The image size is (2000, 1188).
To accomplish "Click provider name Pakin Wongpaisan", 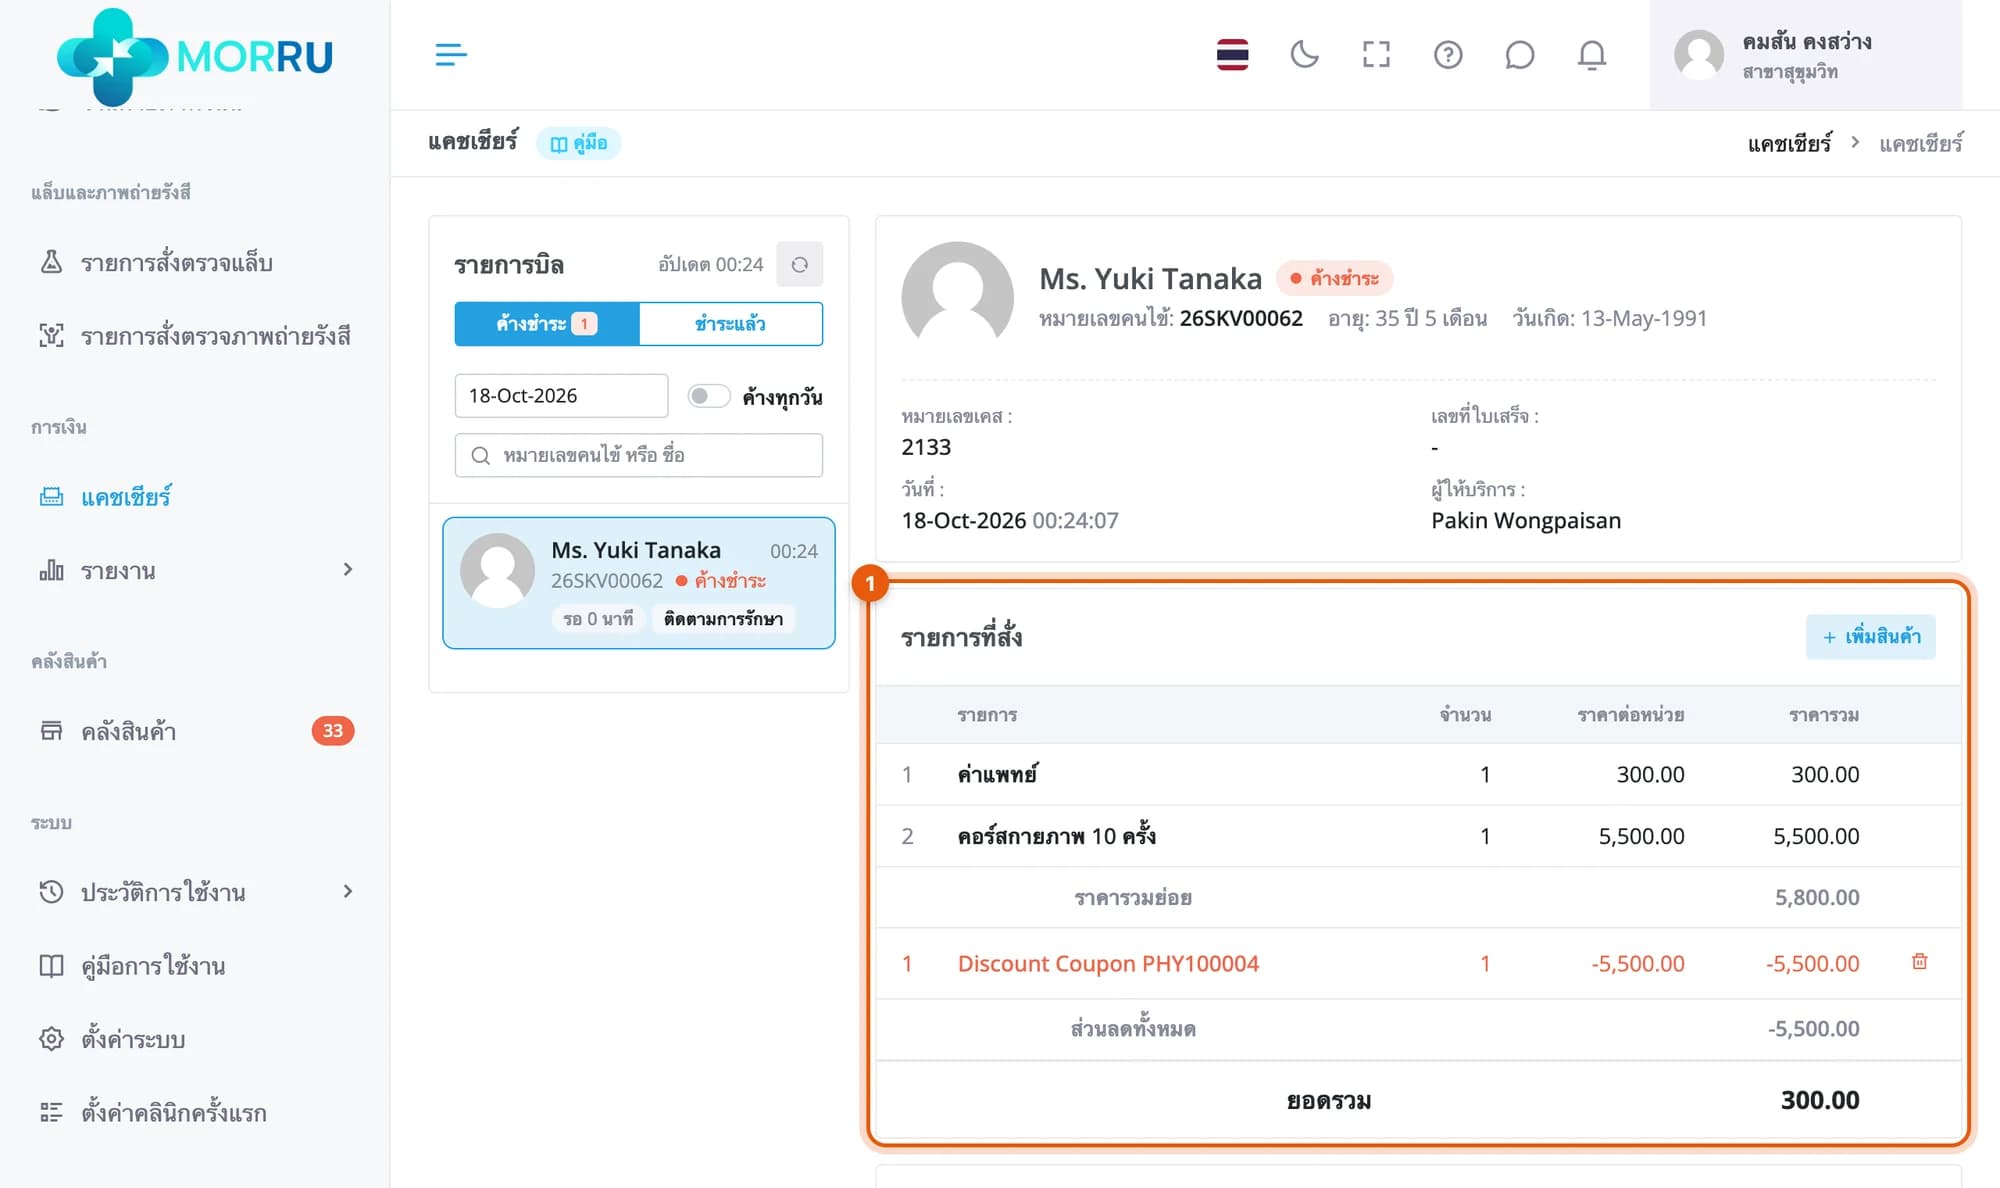I will (1526, 520).
